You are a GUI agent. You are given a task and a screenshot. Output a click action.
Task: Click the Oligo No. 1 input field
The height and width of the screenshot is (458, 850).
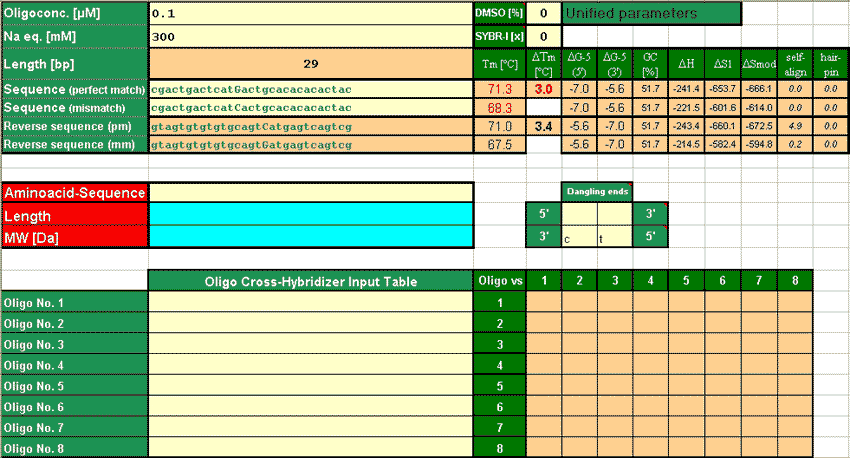310,303
